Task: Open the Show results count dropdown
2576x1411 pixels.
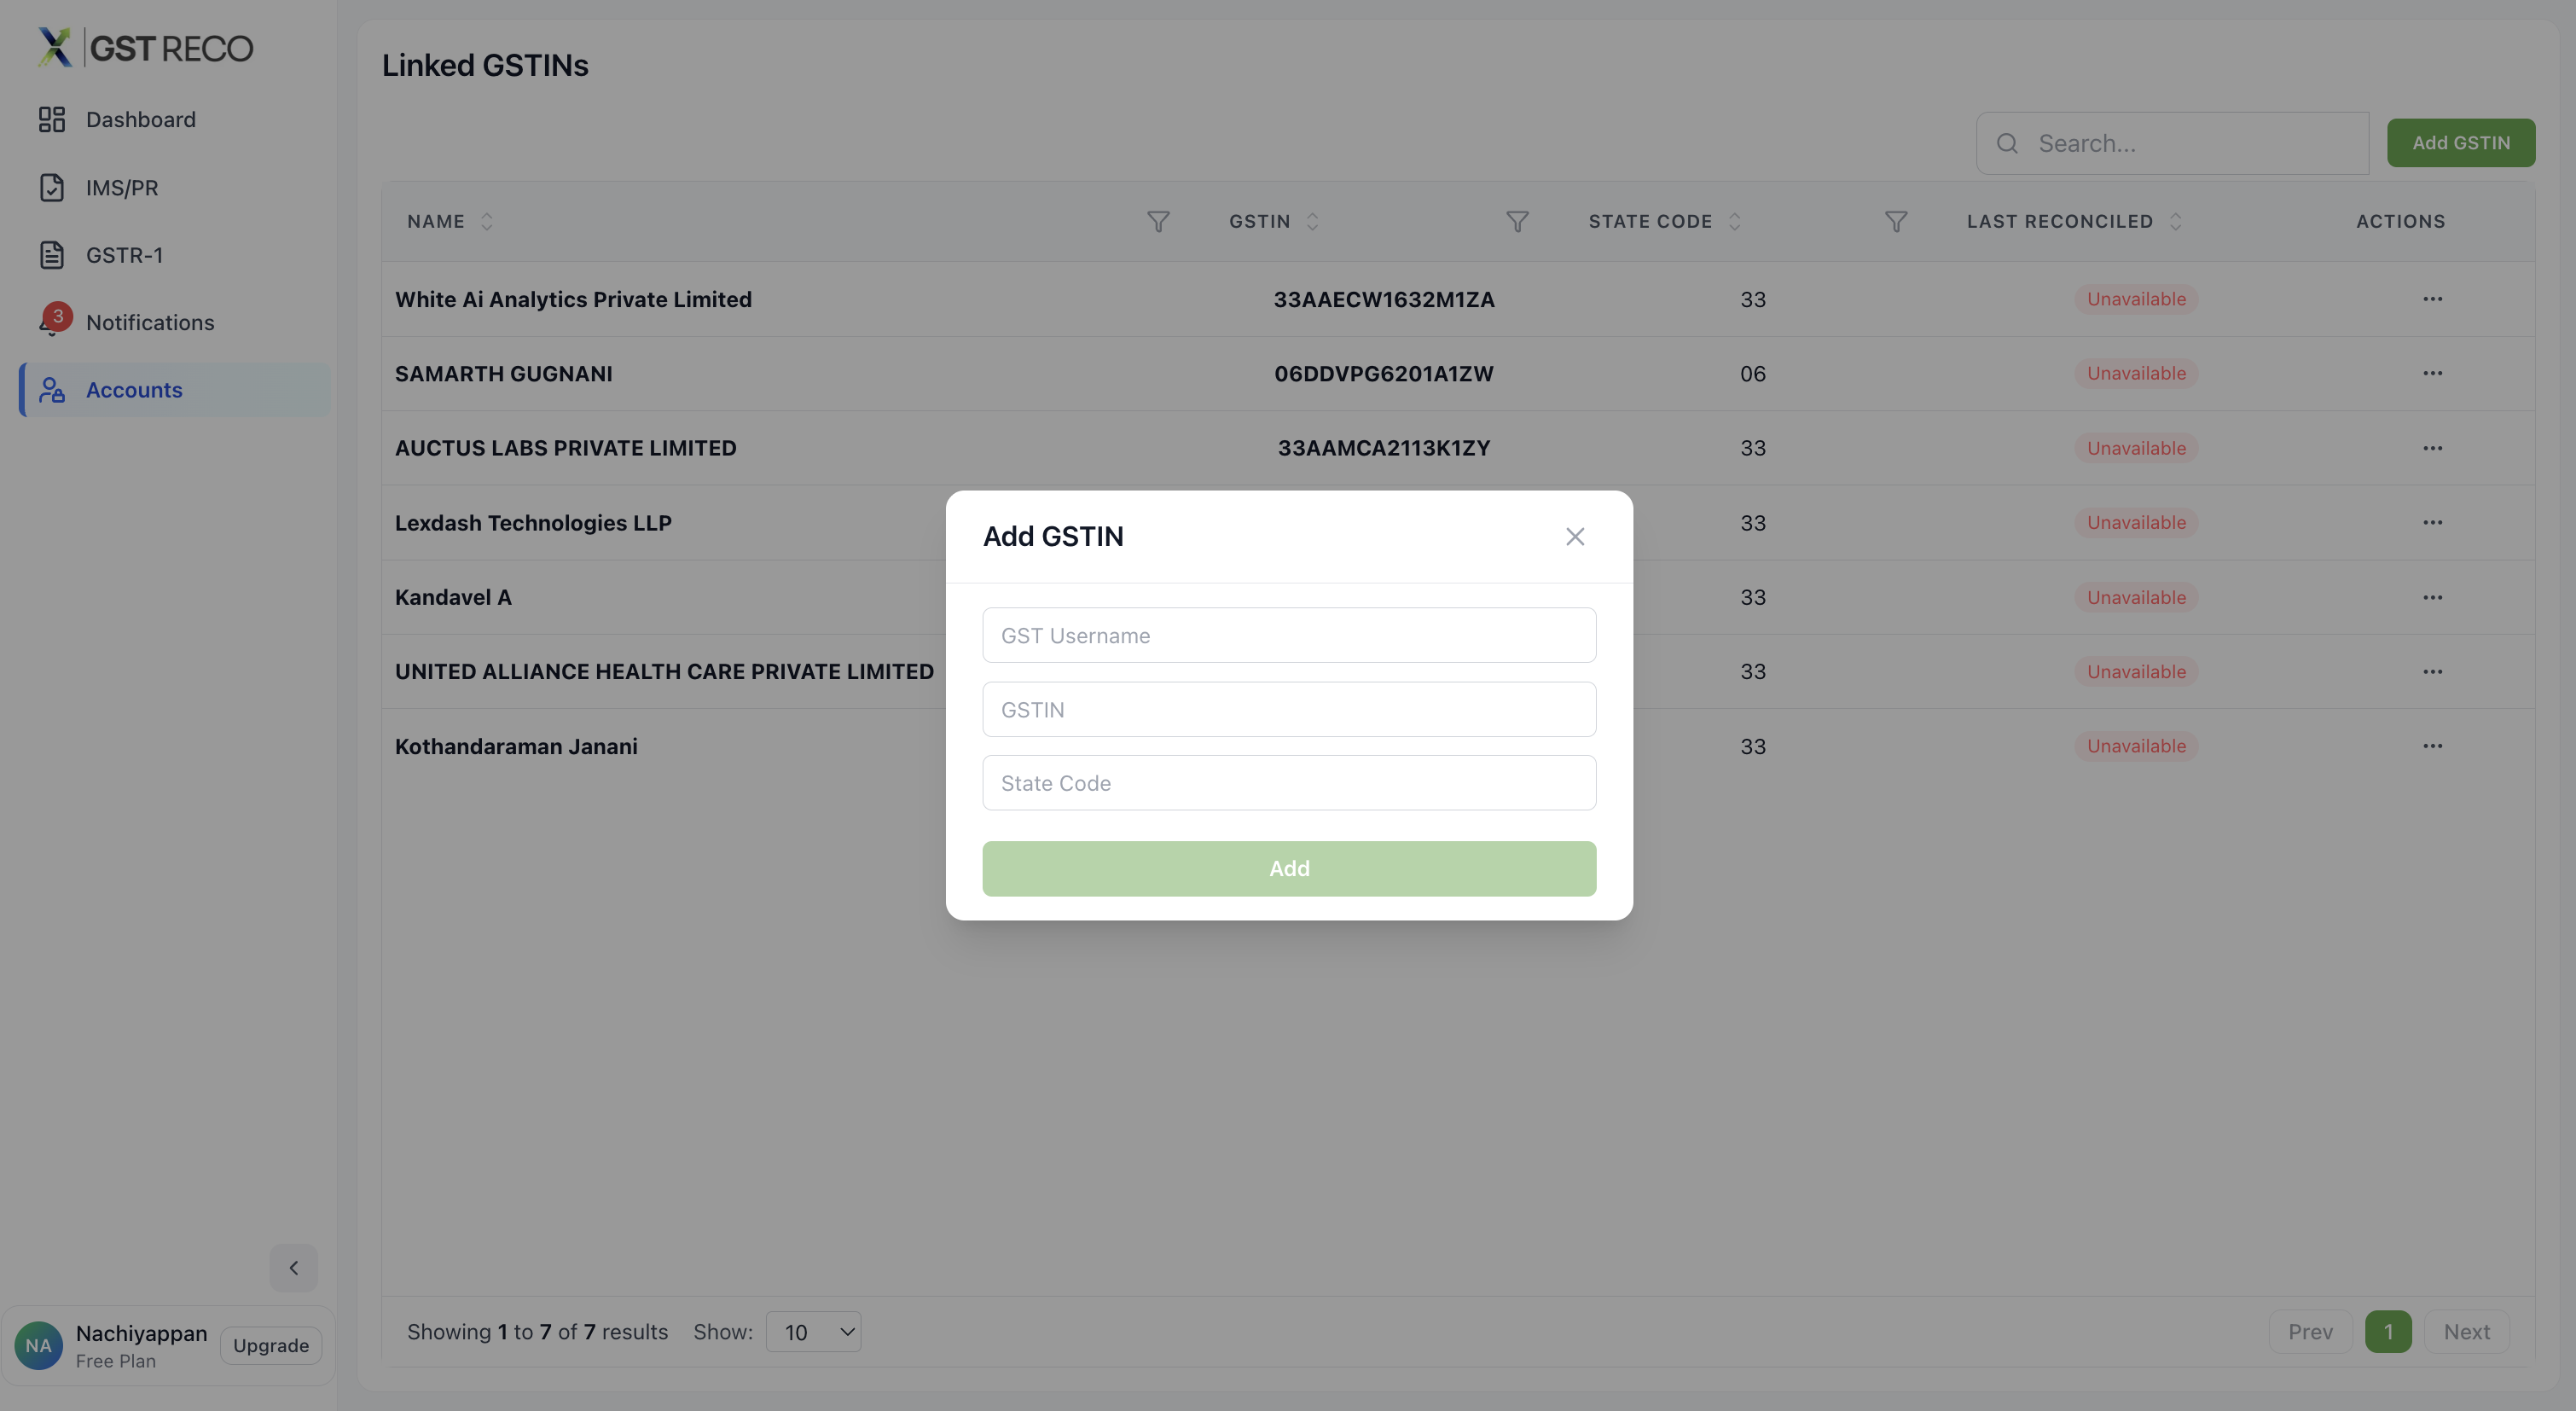Action: coord(813,1331)
